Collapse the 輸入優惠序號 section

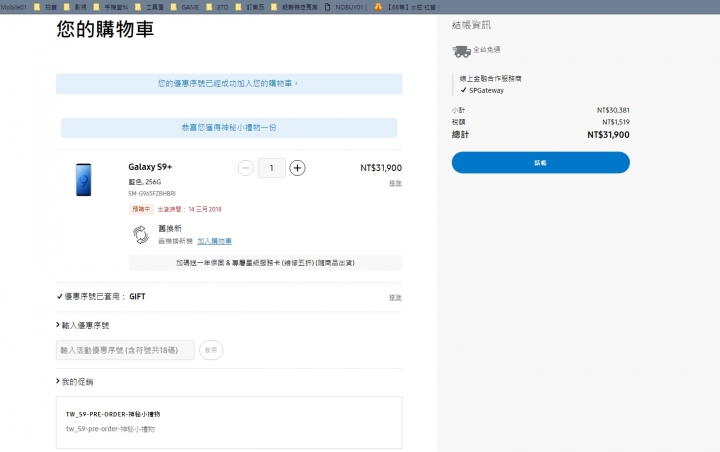(x=83, y=325)
